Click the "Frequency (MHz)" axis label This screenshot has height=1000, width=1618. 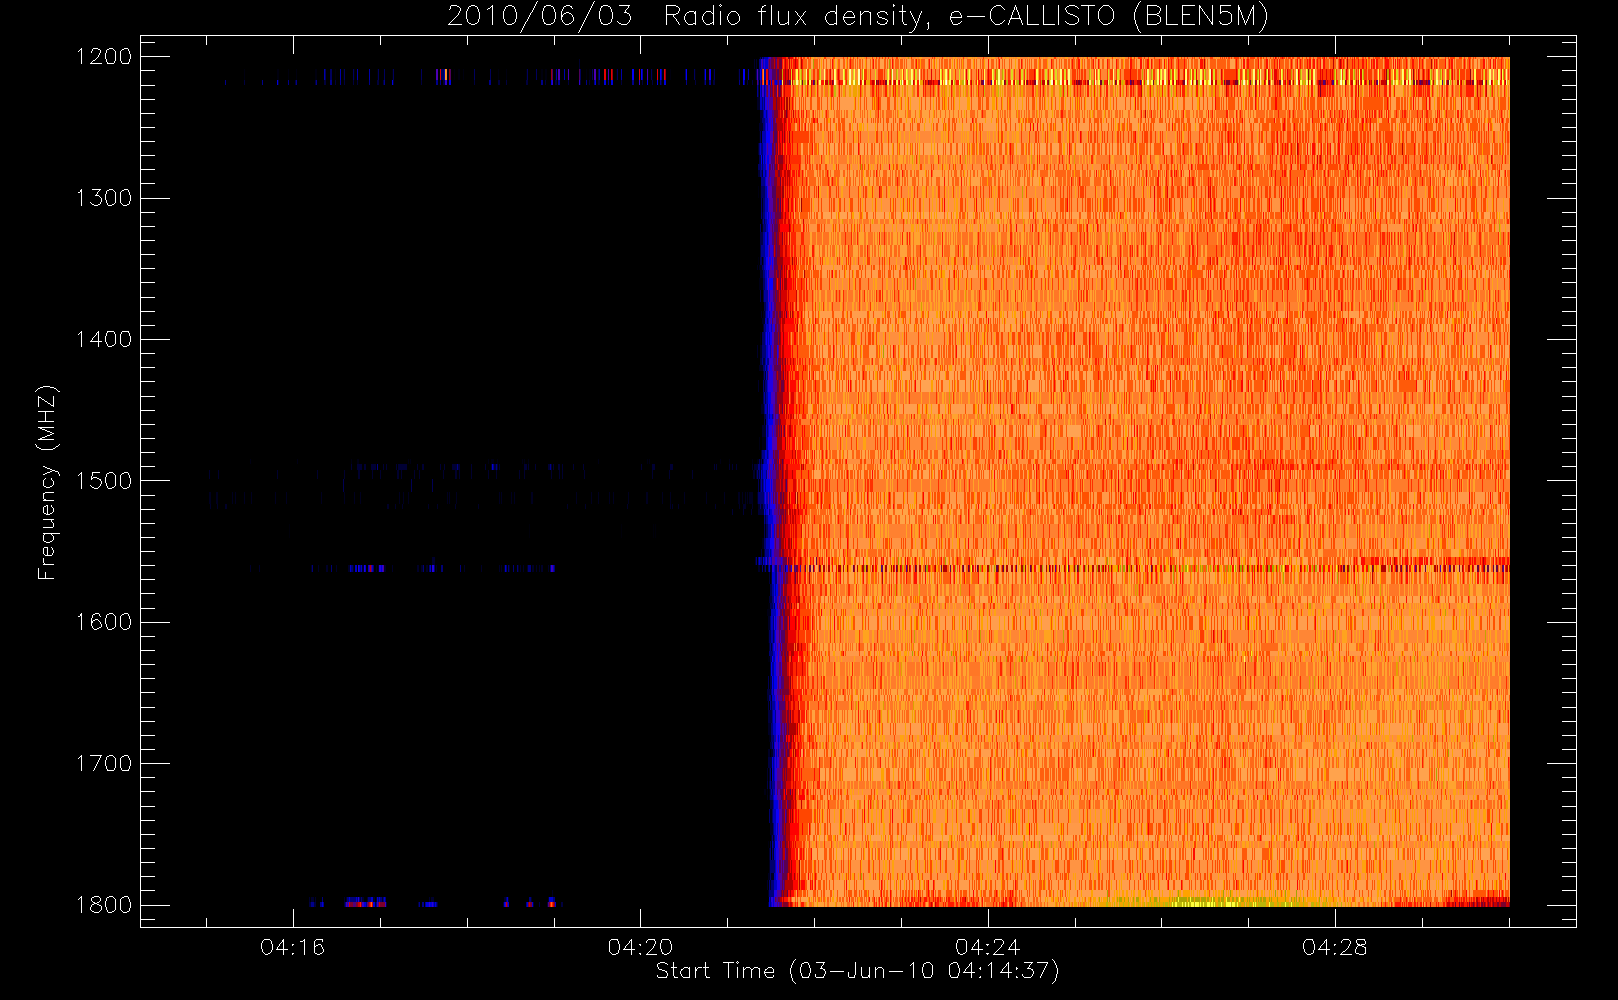coord(47,482)
